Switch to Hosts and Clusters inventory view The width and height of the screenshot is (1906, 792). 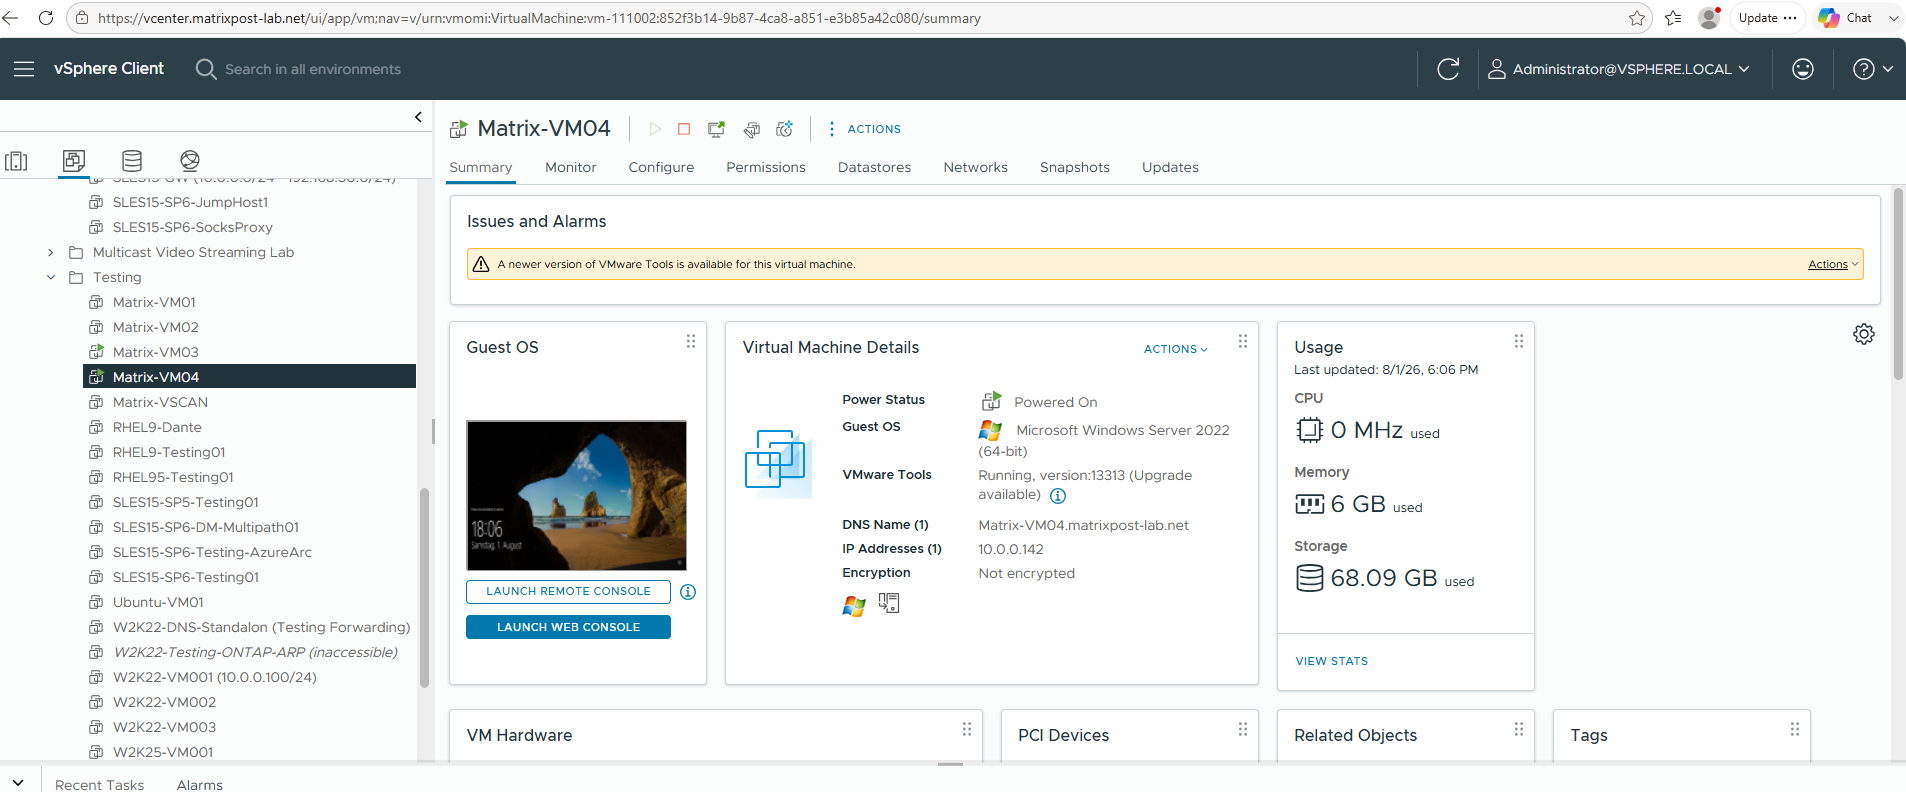(x=16, y=160)
